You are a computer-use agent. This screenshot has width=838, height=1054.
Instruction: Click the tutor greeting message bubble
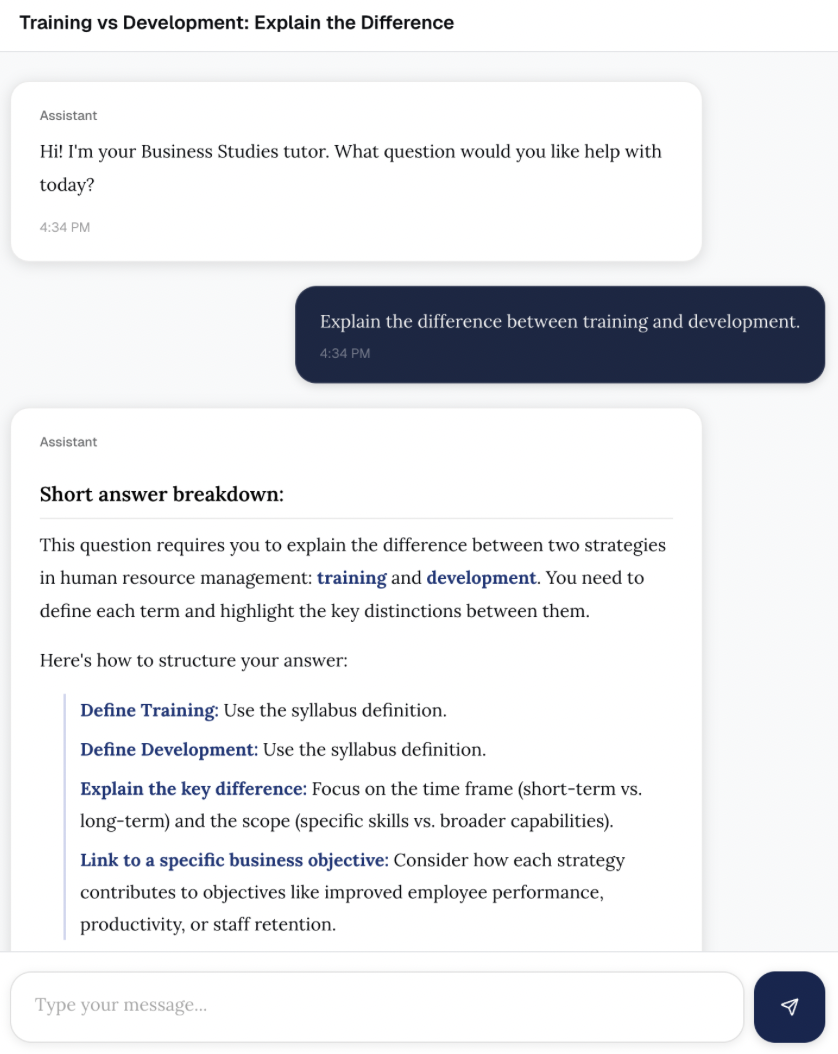click(x=356, y=171)
